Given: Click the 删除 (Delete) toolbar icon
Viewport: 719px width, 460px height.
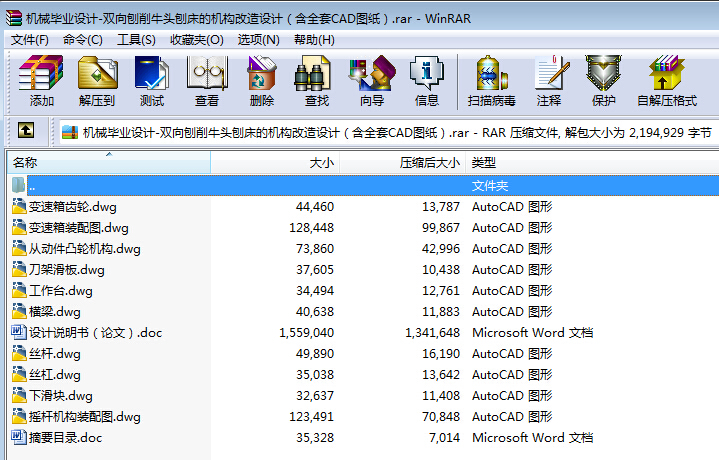Looking at the screenshot, I should tap(261, 72).
